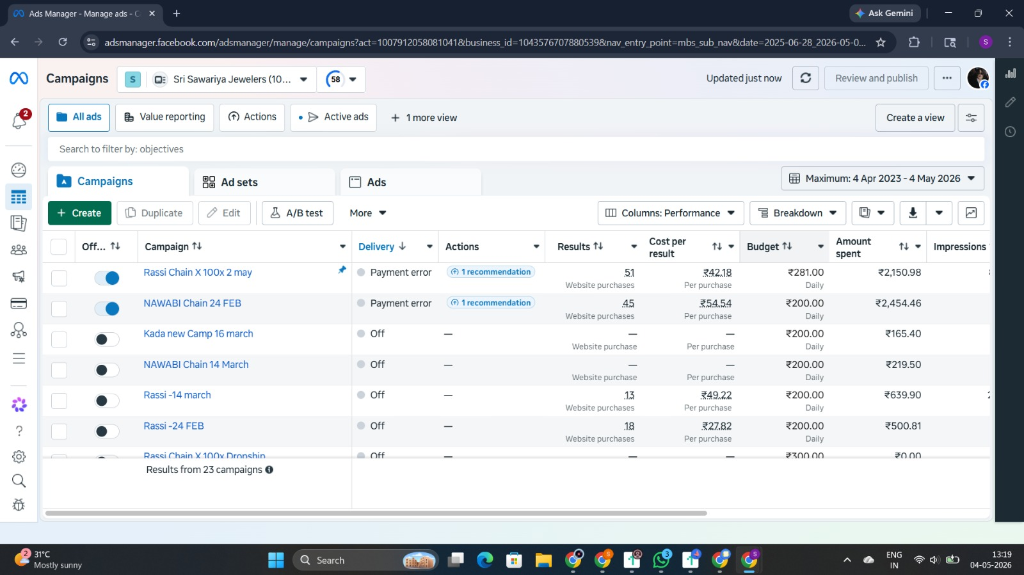Viewport: 1024px width, 575px height.
Task: Open Windows Start menu
Action: [276, 560]
